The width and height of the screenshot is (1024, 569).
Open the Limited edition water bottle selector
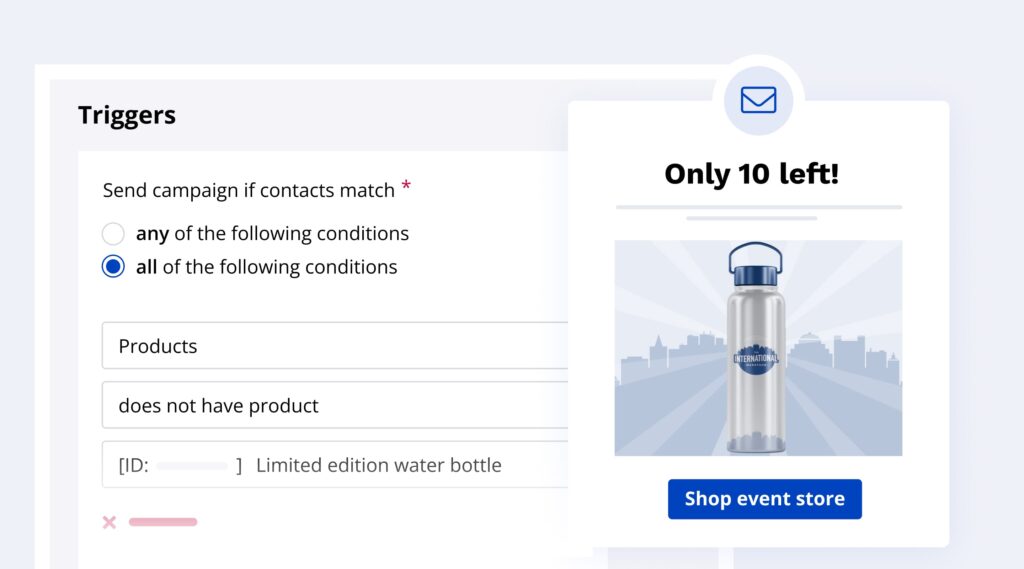(378, 465)
